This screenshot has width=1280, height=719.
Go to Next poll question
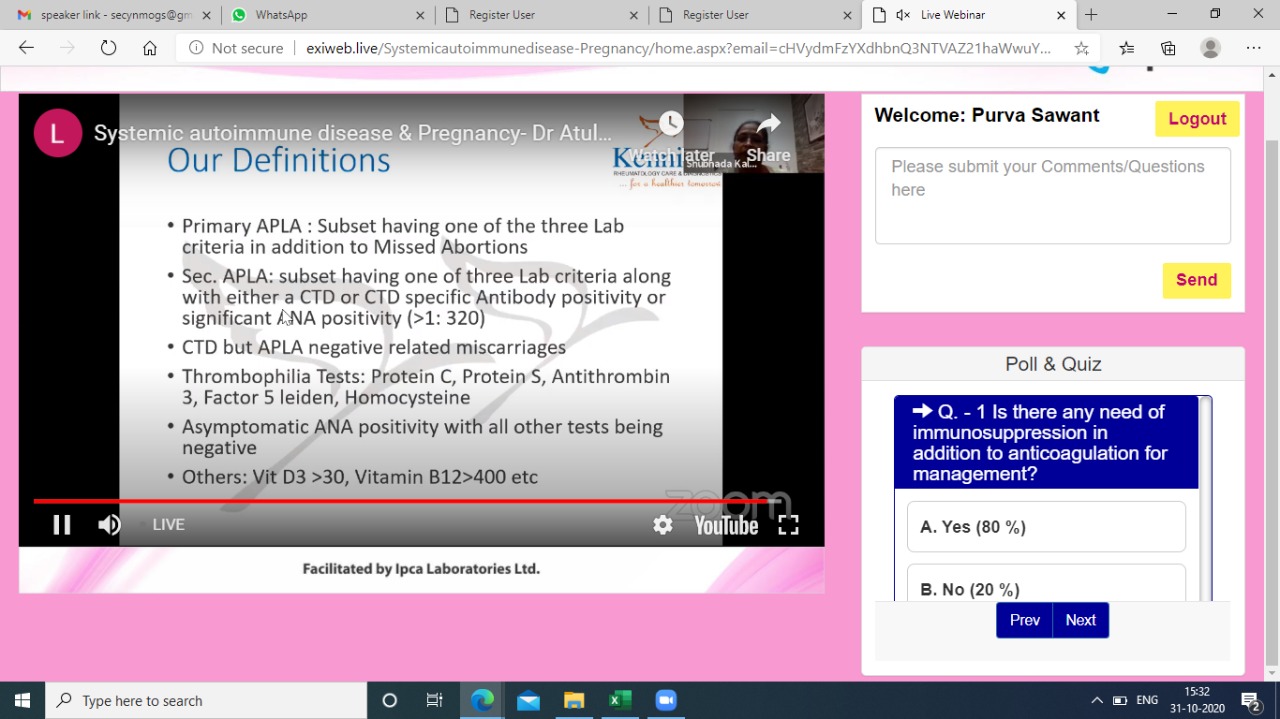(x=1080, y=620)
